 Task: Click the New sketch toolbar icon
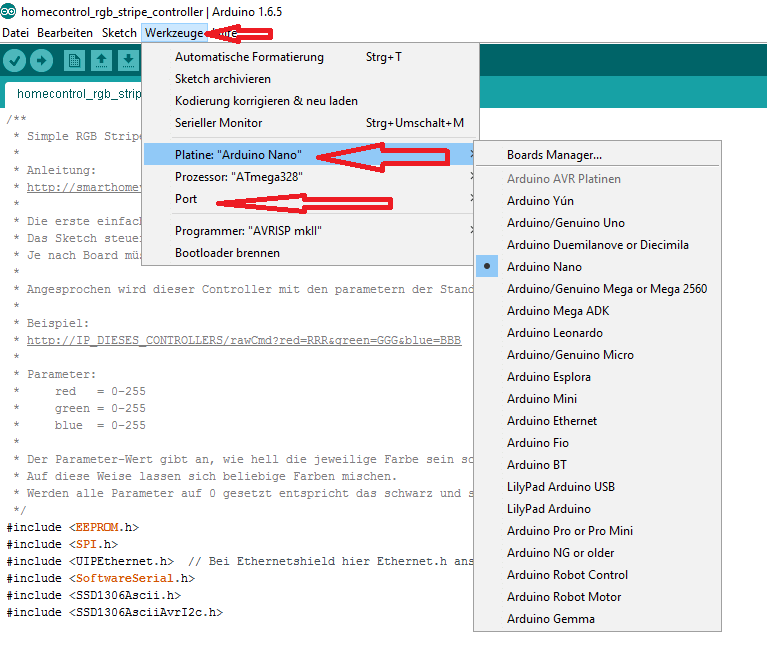(x=74, y=61)
